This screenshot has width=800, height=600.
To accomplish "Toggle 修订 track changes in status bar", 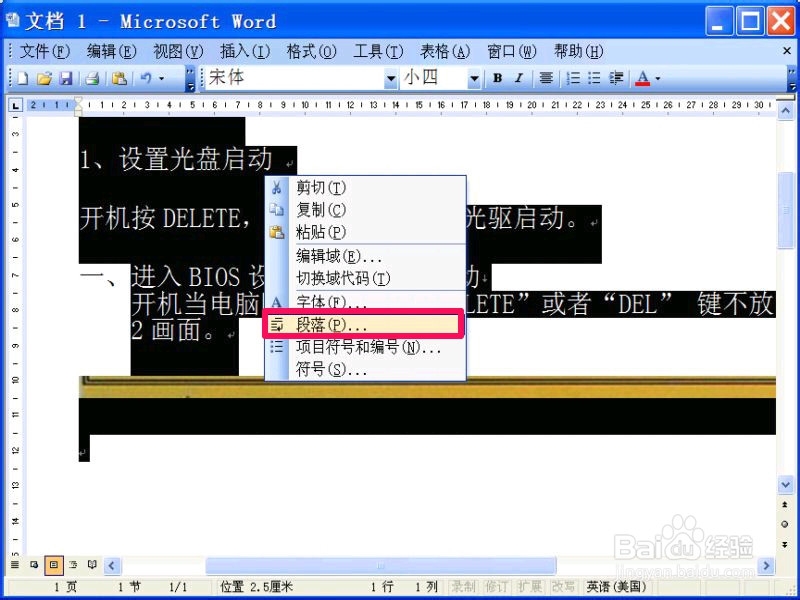I will click(496, 587).
